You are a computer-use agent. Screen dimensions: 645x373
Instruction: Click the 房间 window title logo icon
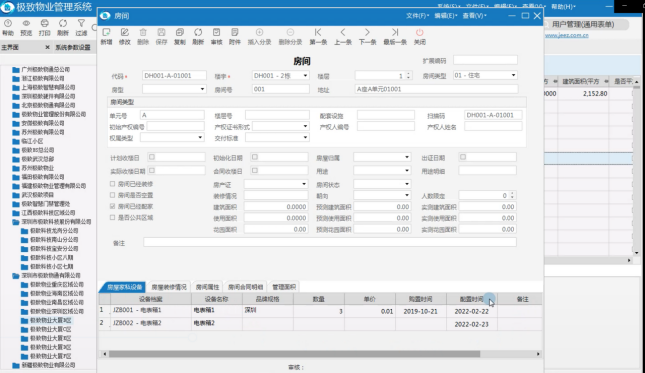(105, 16)
